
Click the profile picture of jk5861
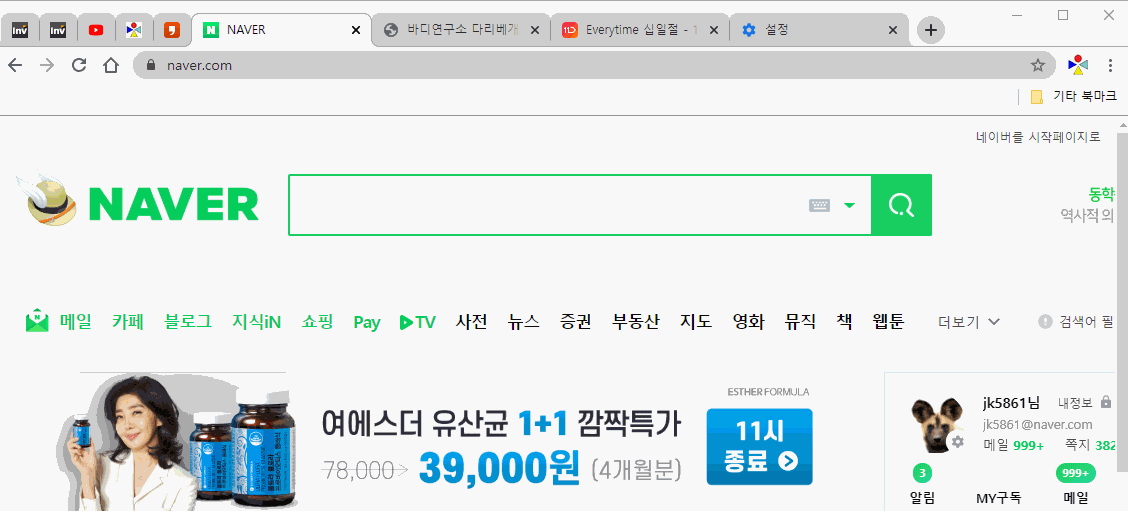937,424
